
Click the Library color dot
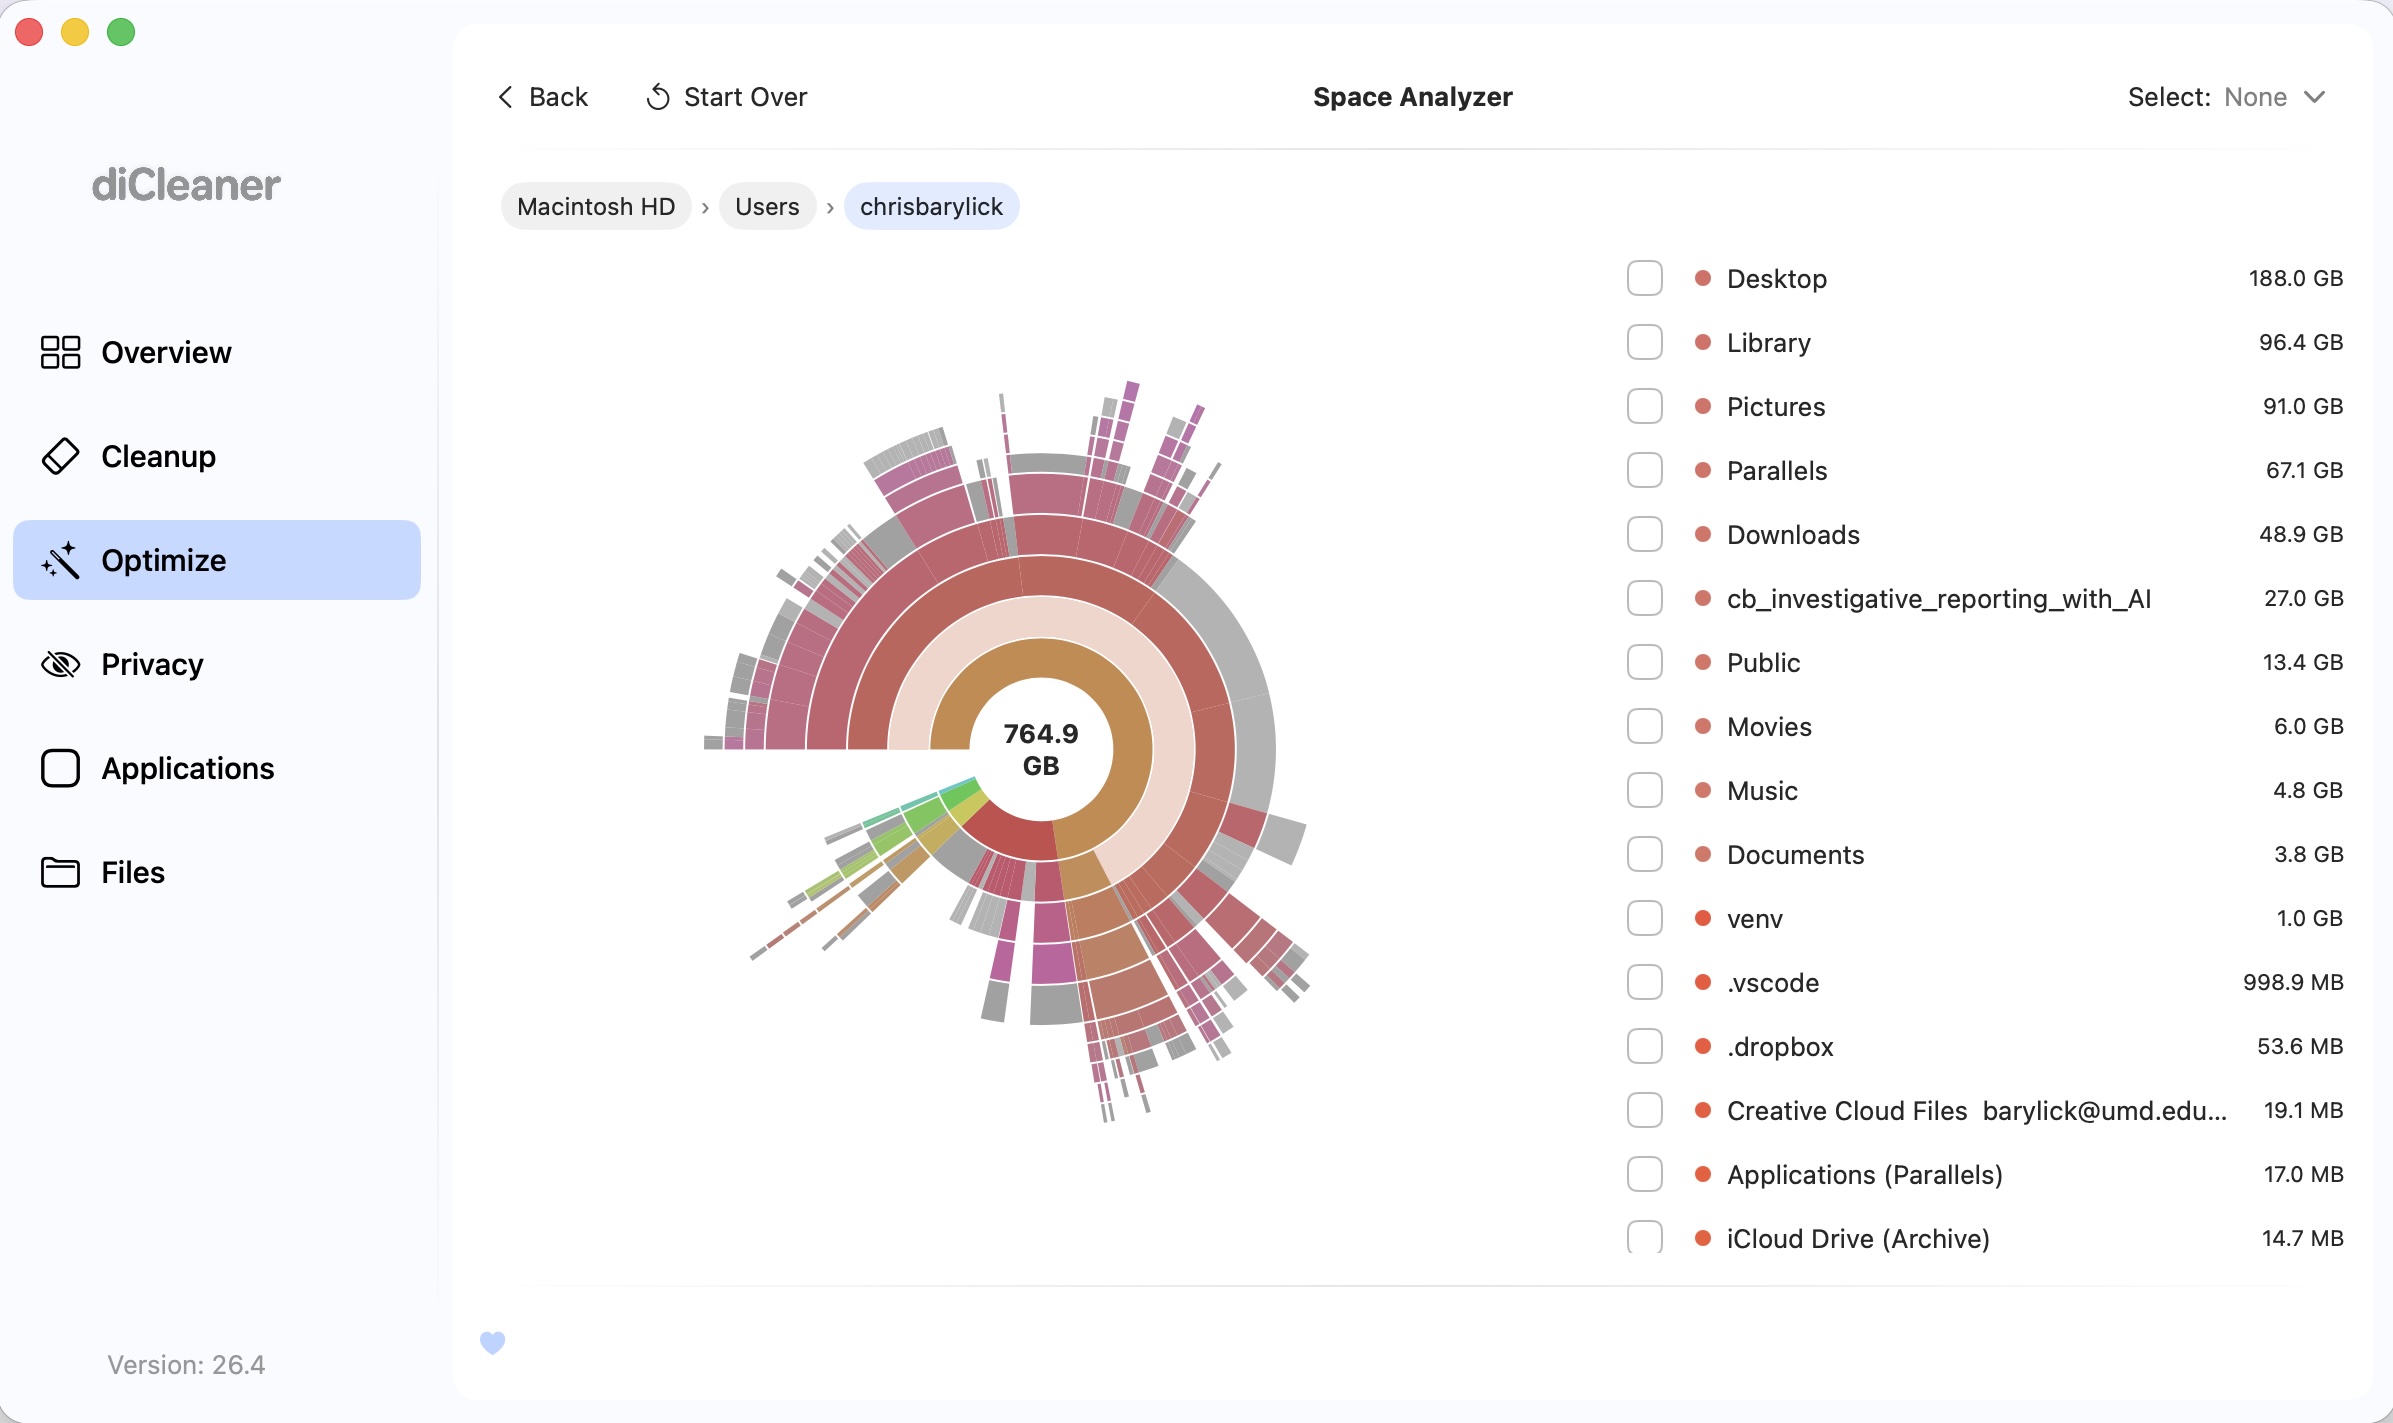pyautogui.click(x=1703, y=342)
